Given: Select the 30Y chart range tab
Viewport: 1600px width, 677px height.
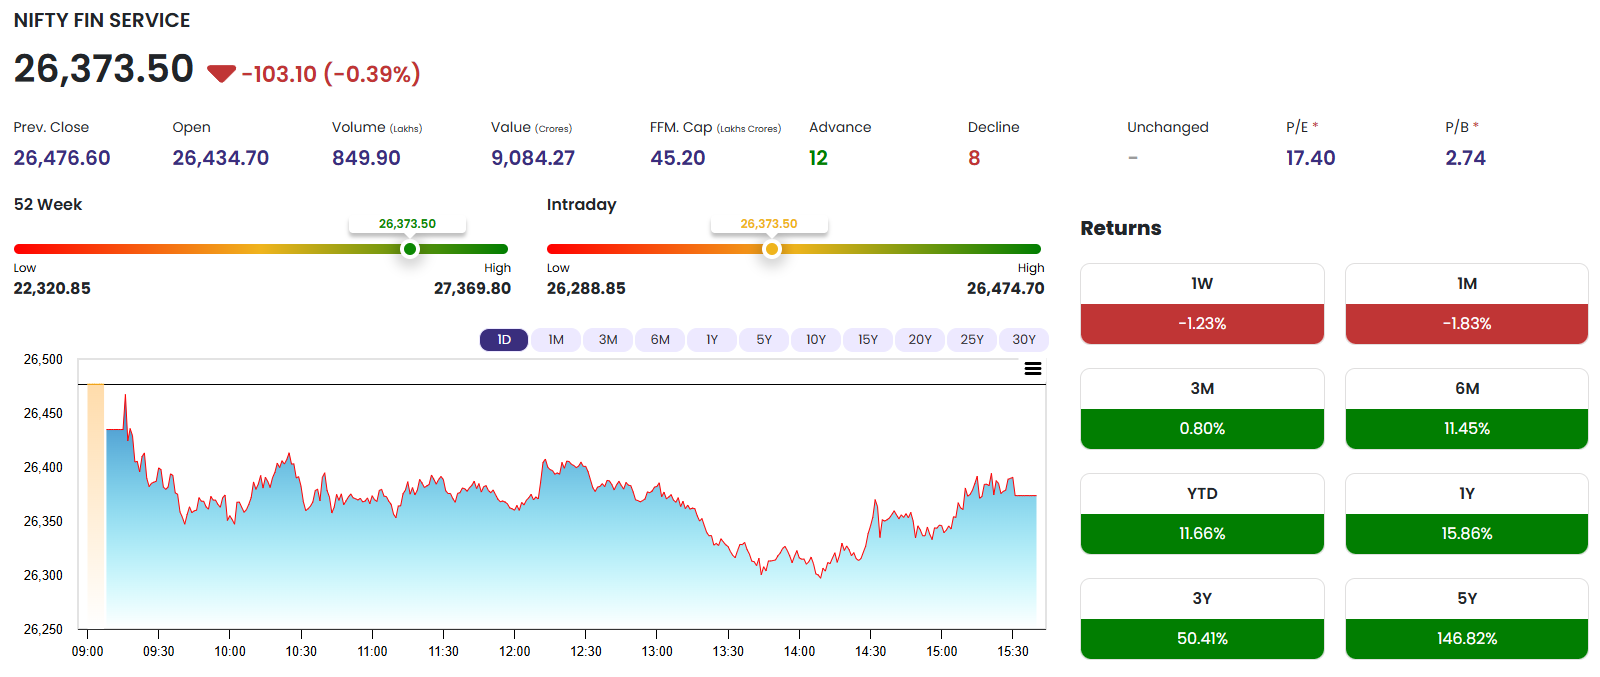Looking at the screenshot, I should click(1024, 340).
